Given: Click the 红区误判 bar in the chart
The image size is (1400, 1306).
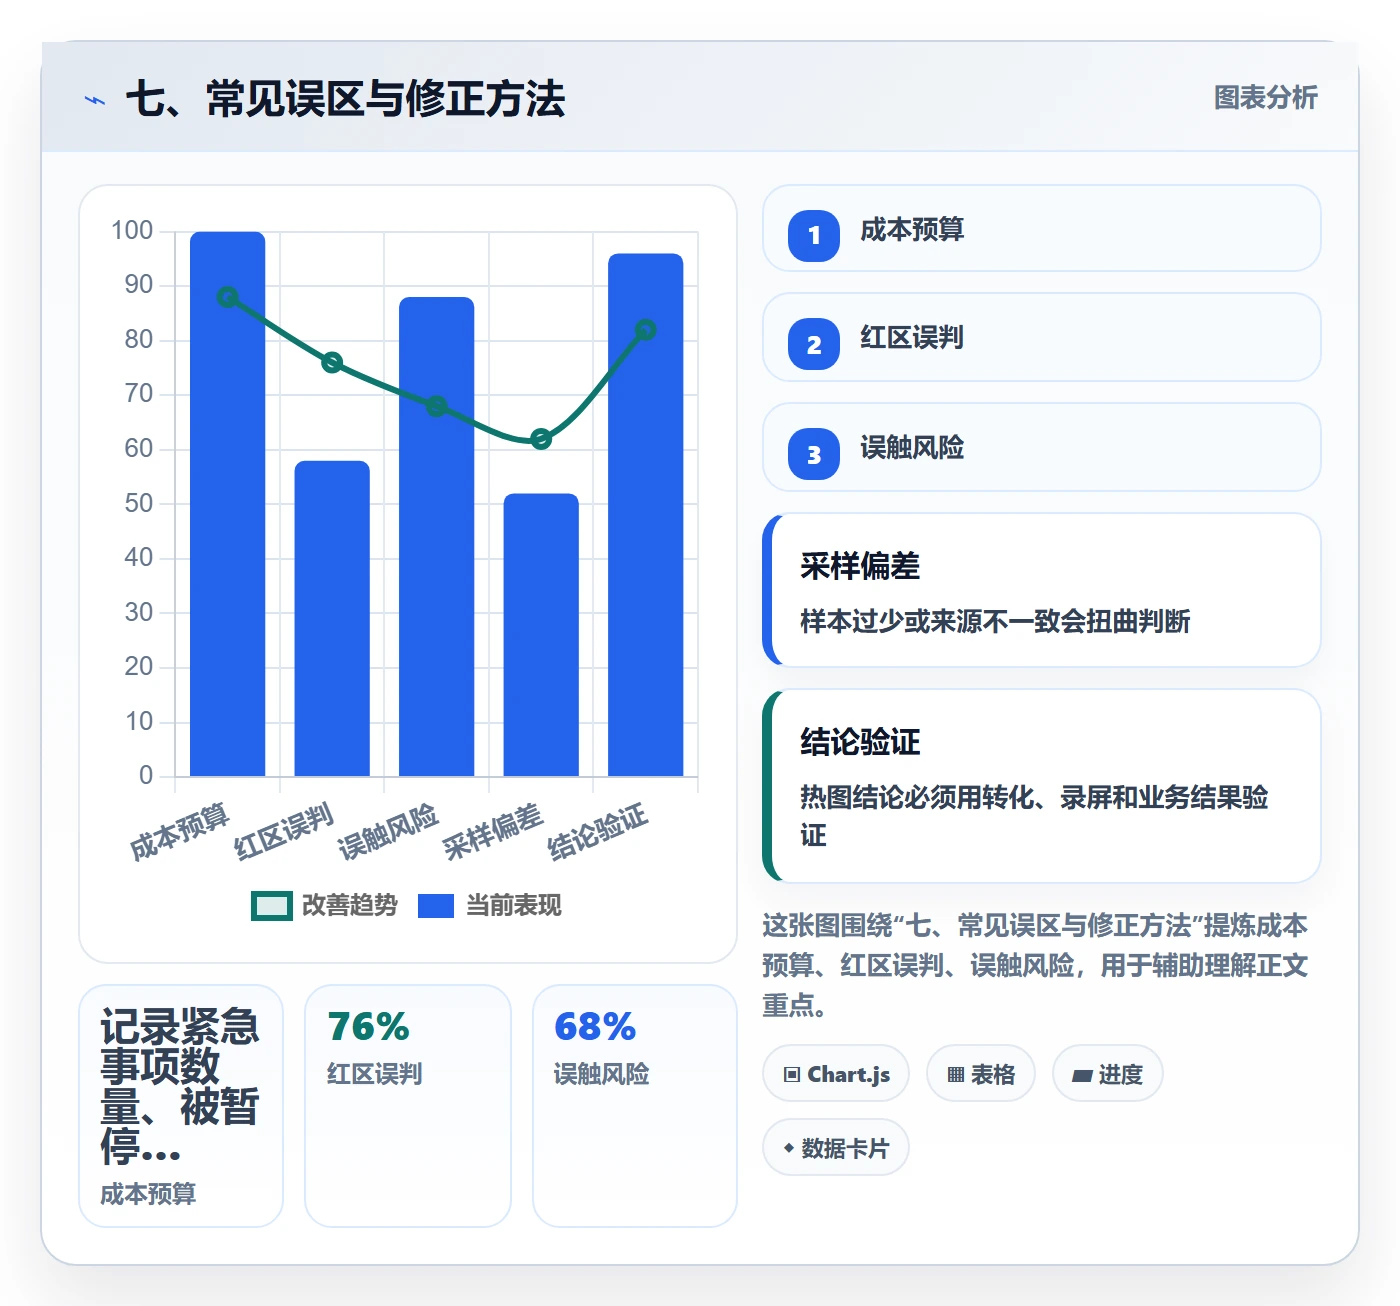Looking at the screenshot, I should coord(332,618).
